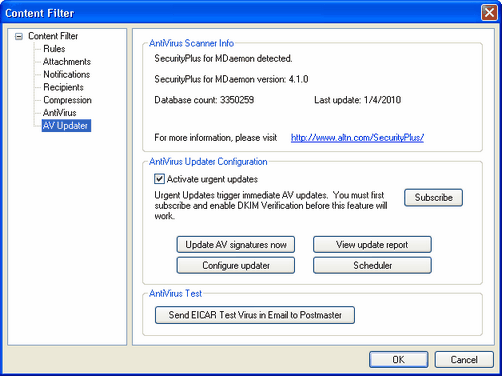Click SecurityPlus for MDaemon detected text
The width and height of the screenshot is (502, 376).
pos(223,59)
